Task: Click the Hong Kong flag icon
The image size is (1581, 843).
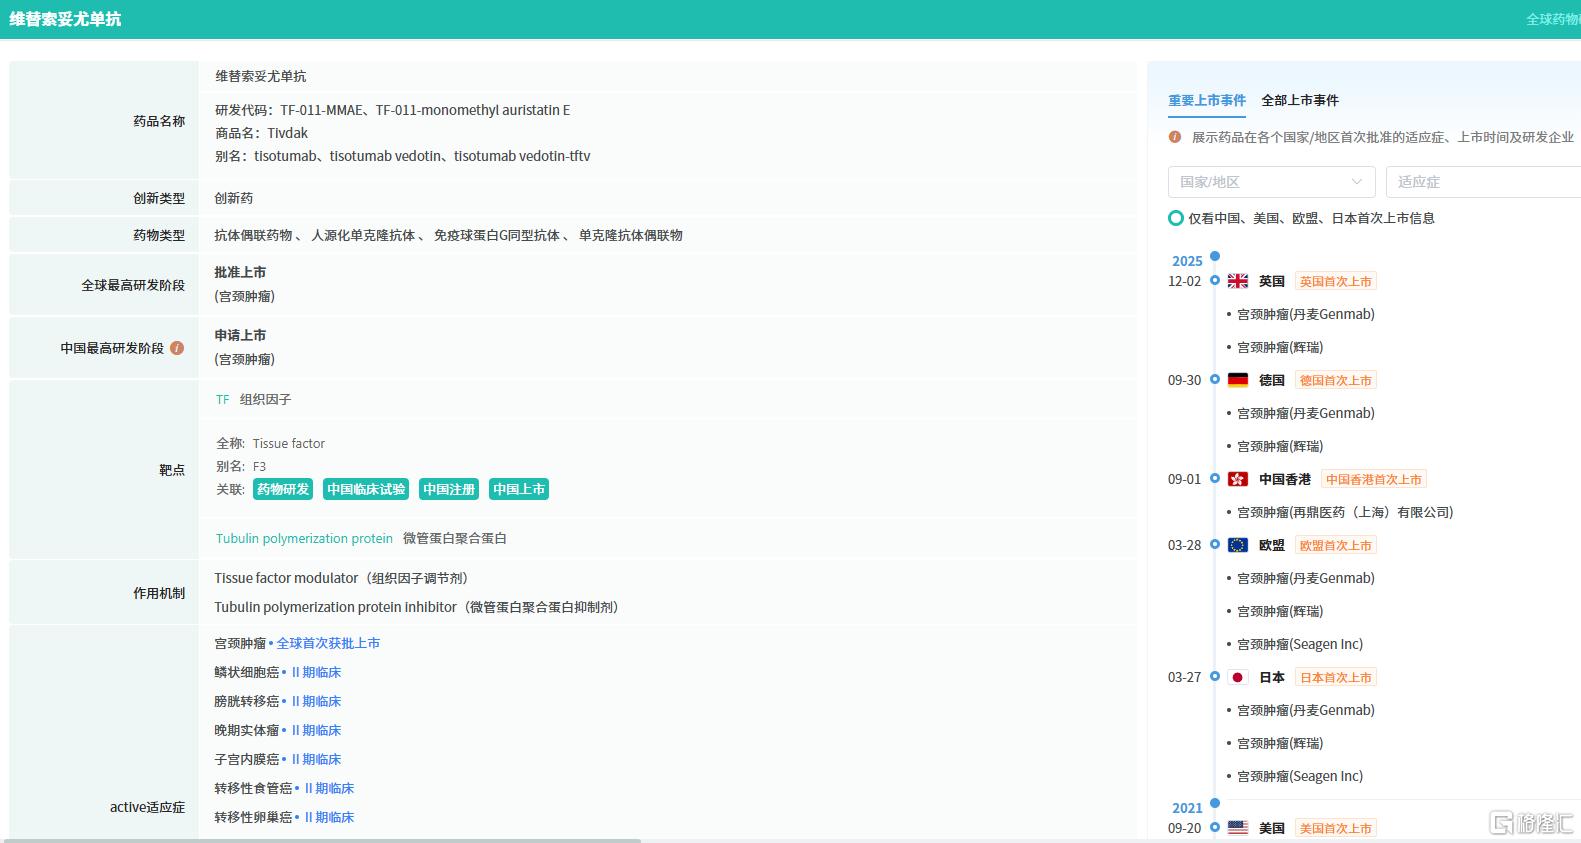Action: coord(1238,479)
